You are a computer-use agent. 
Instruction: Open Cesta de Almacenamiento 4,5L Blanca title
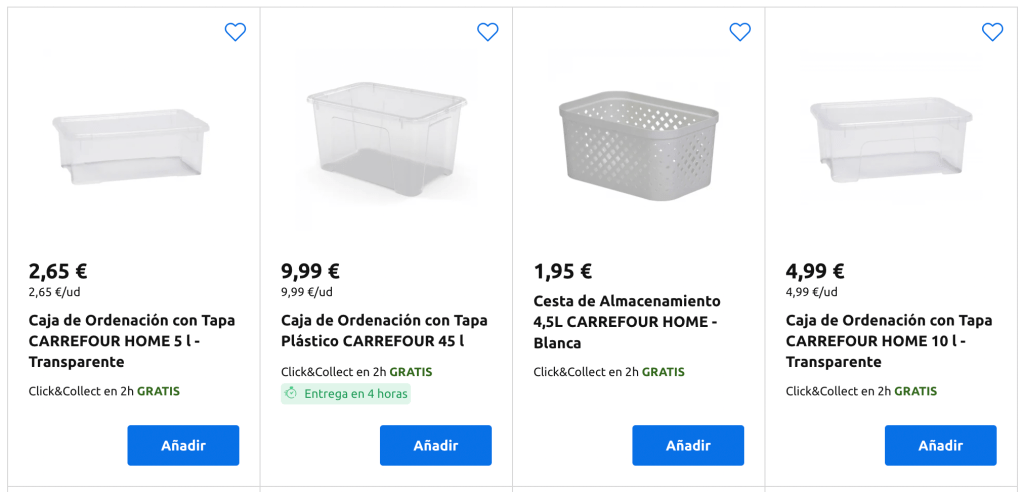pos(627,321)
